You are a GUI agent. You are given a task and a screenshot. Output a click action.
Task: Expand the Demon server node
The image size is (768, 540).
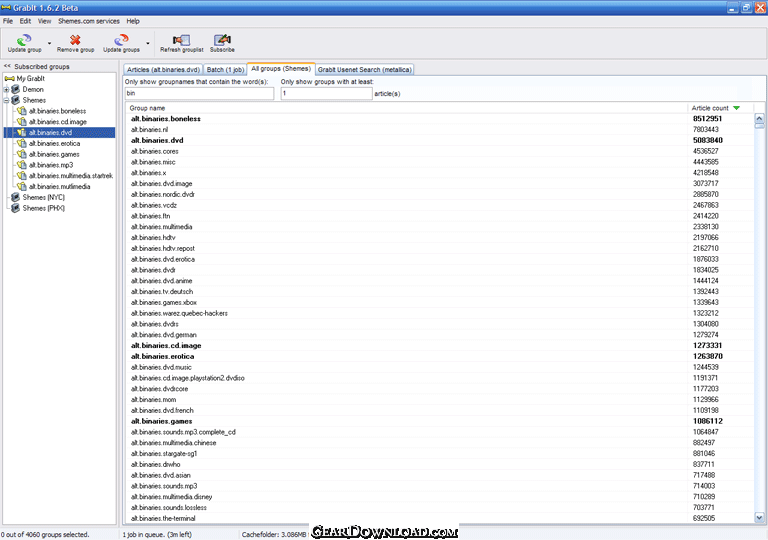point(6,89)
